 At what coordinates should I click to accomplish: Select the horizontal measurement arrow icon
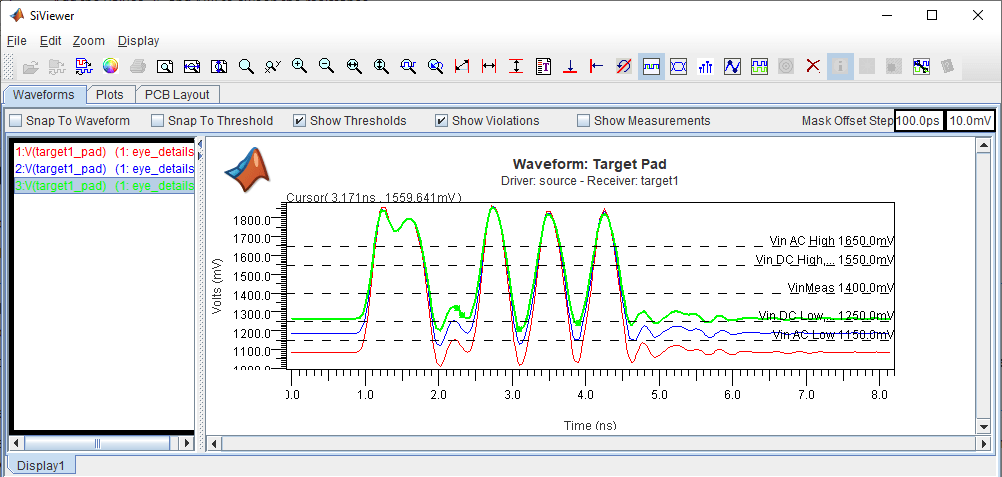coord(489,66)
